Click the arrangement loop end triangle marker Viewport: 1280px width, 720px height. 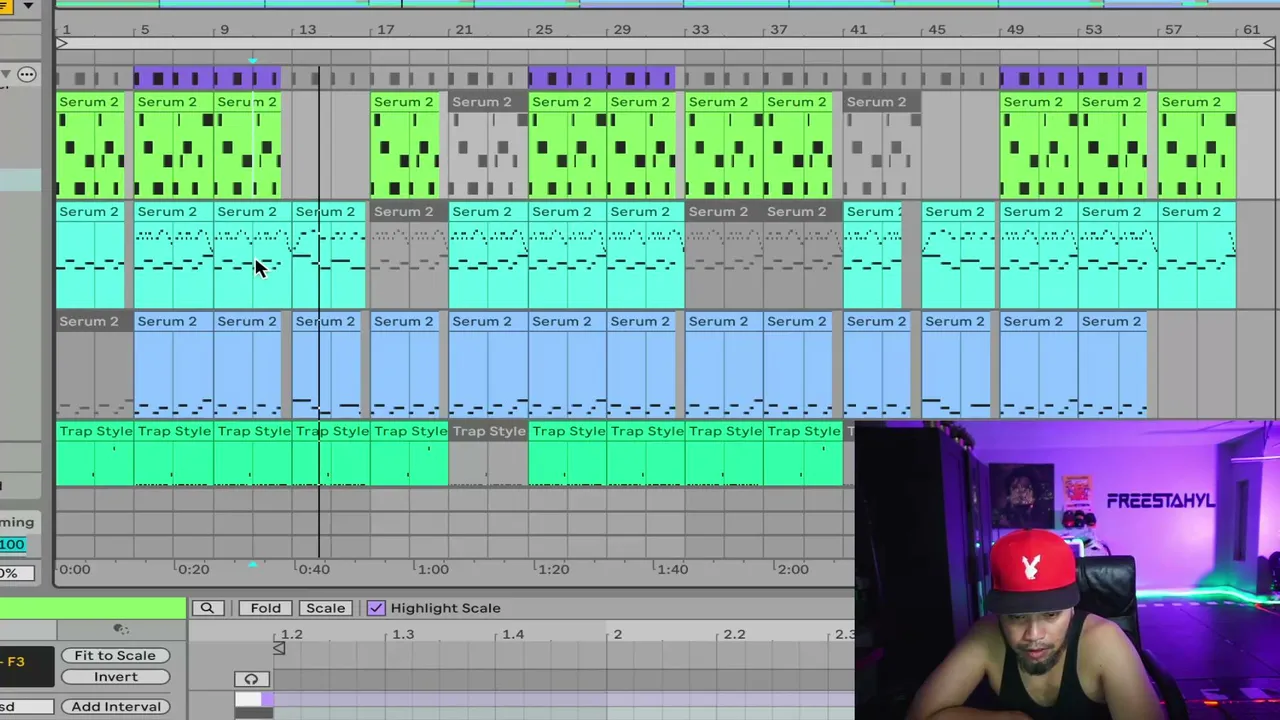point(1268,43)
